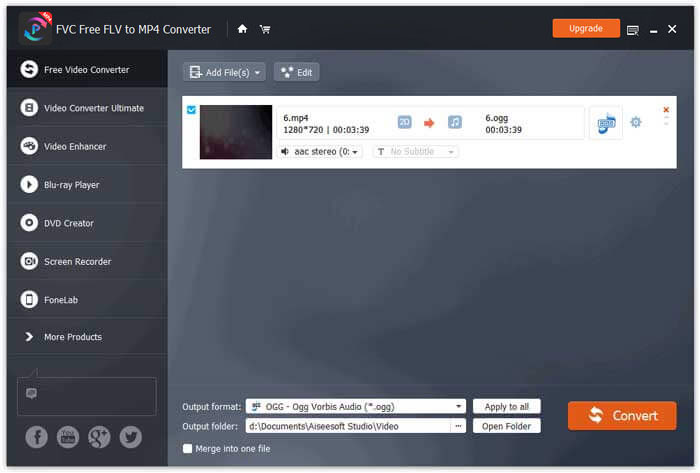The height and width of the screenshot is (473, 700).
Task: Select Free Video Converter in sidebar
Action: tap(88, 69)
